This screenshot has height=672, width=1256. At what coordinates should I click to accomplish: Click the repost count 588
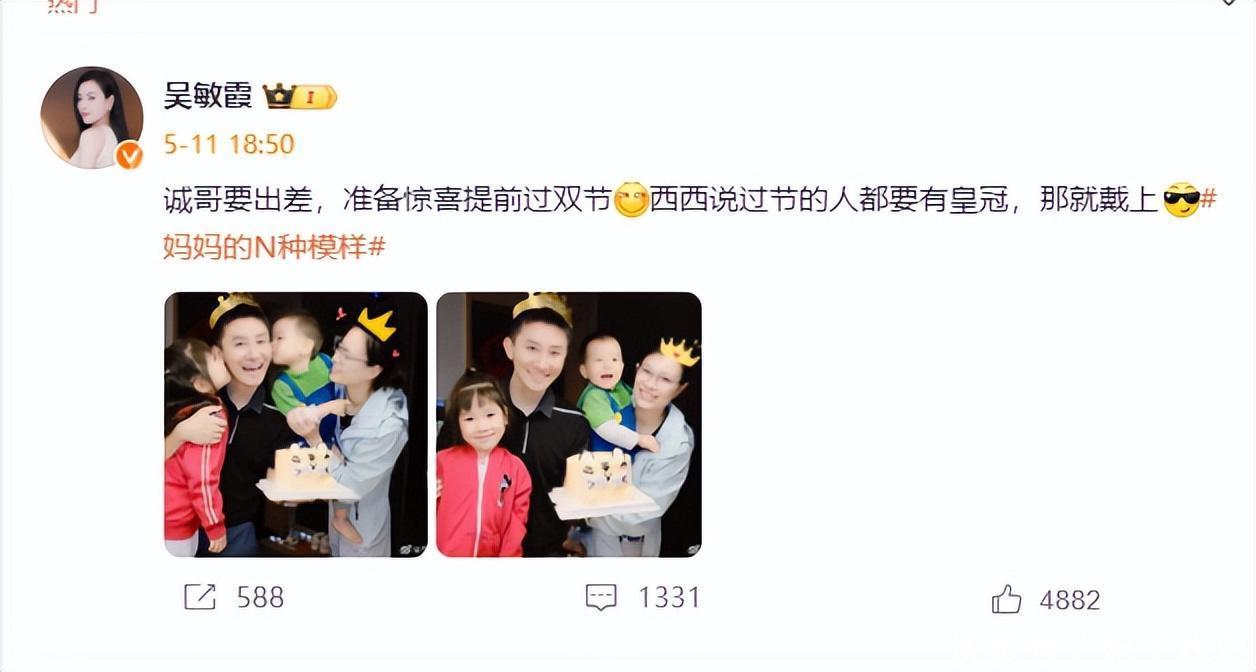click(260, 598)
